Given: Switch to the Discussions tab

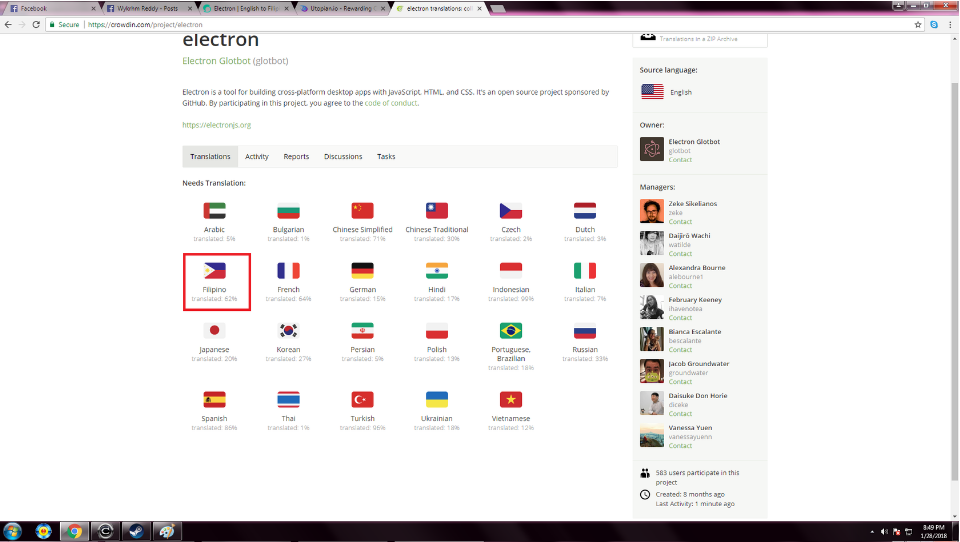Looking at the screenshot, I should coord(343,157).
